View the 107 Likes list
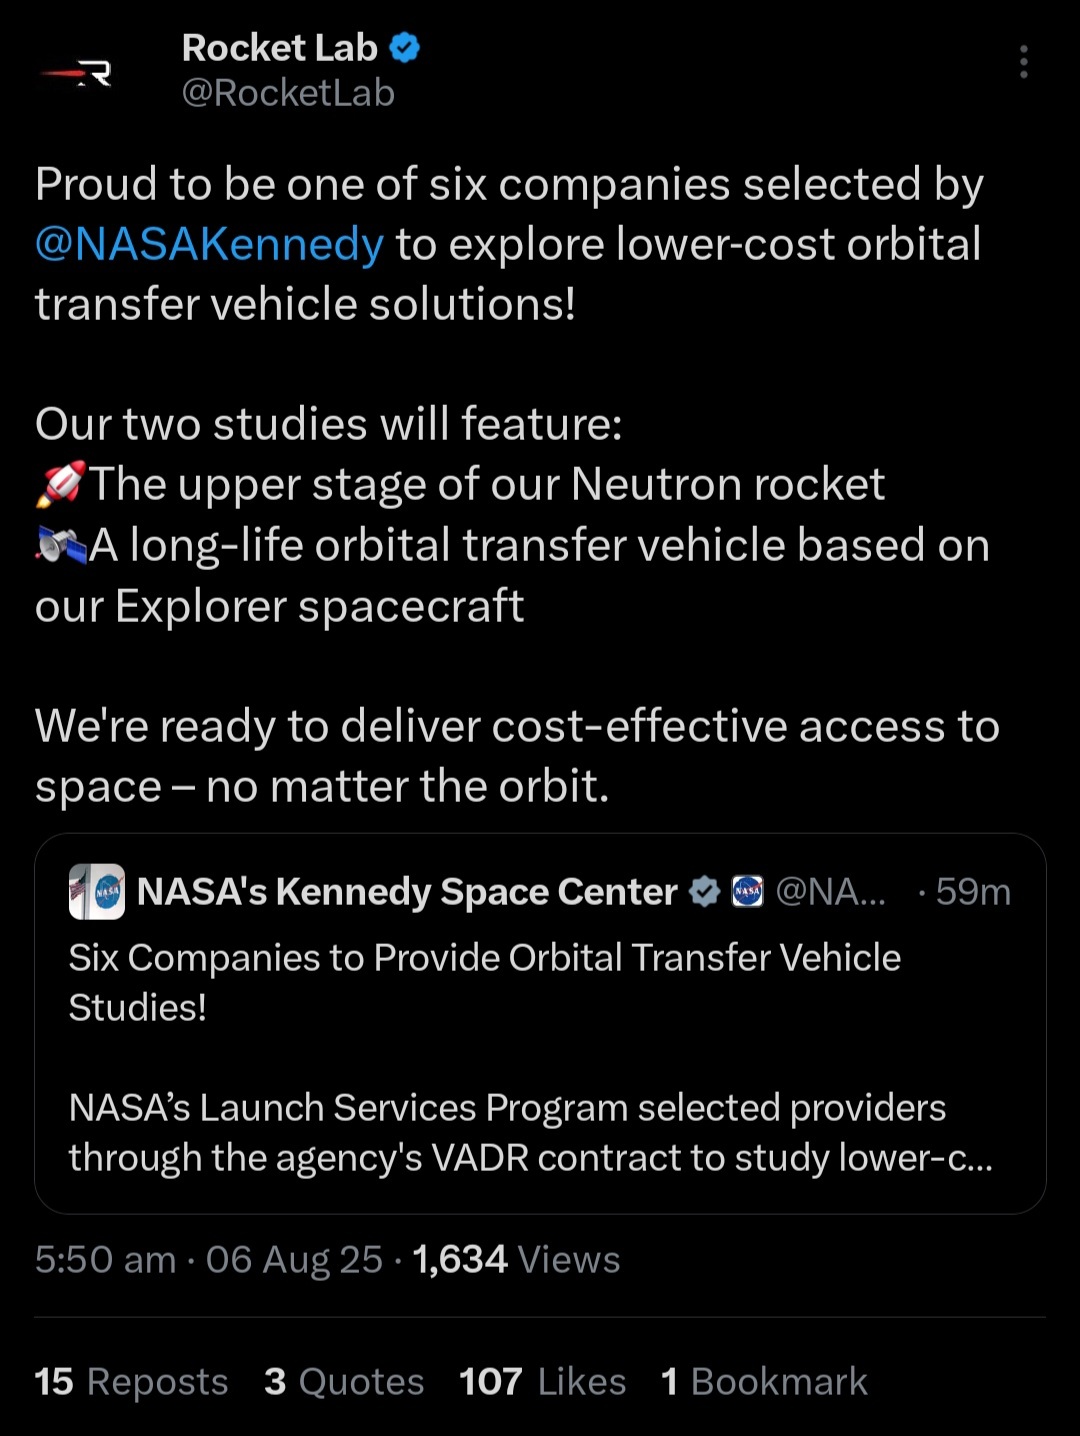1080x1436 pixels. click(x=542, y=1381)
